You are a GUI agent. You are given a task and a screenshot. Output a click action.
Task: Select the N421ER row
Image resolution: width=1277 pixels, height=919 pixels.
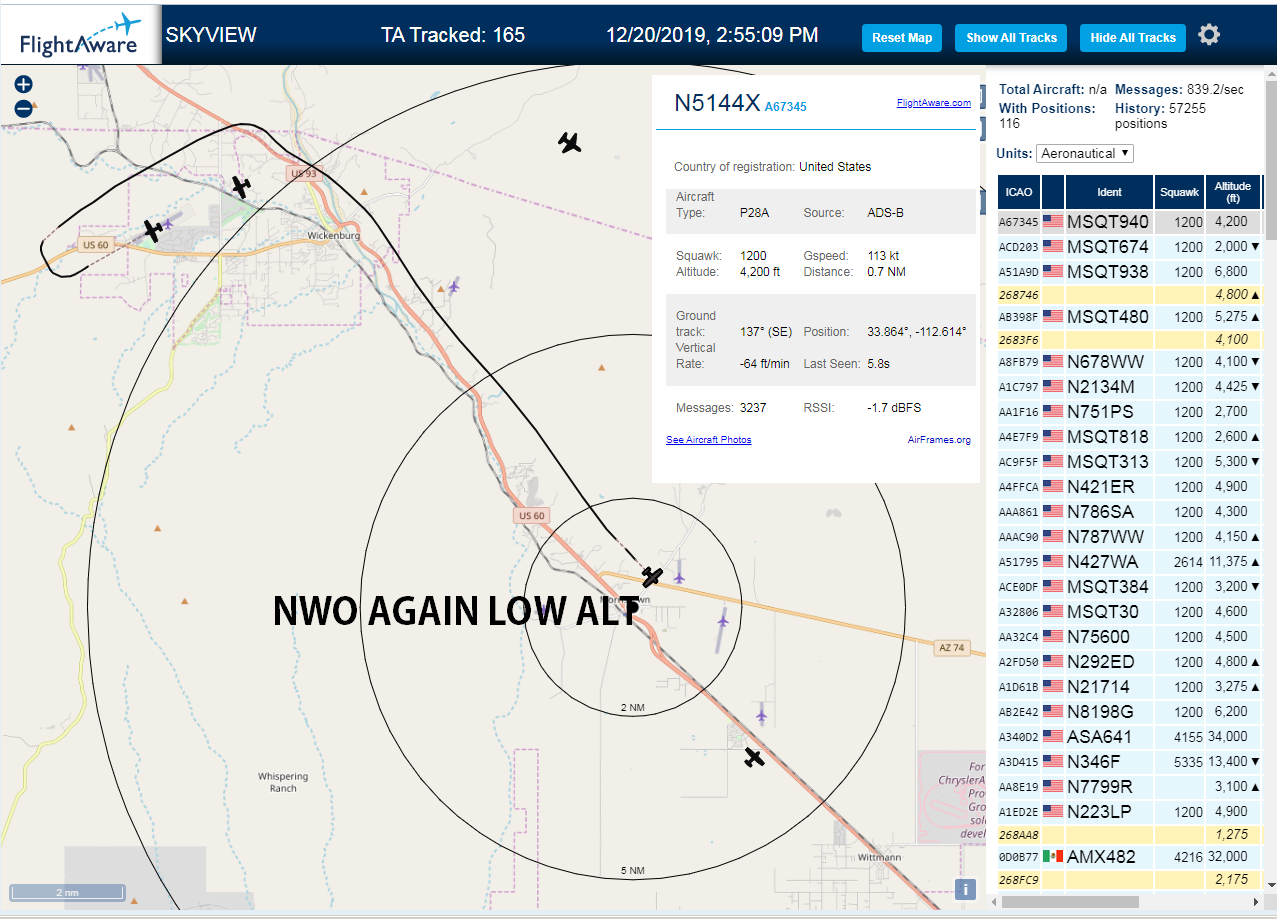click(1129, 487)
